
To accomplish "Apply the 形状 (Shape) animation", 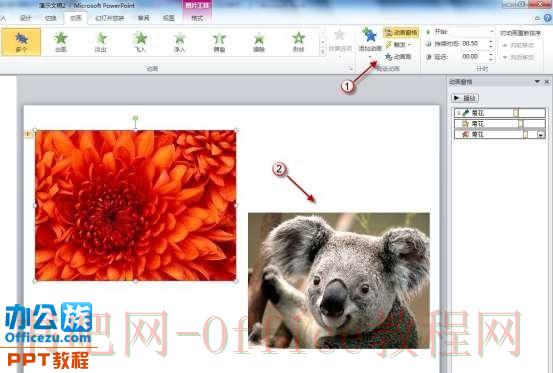I will click(298, 42).
